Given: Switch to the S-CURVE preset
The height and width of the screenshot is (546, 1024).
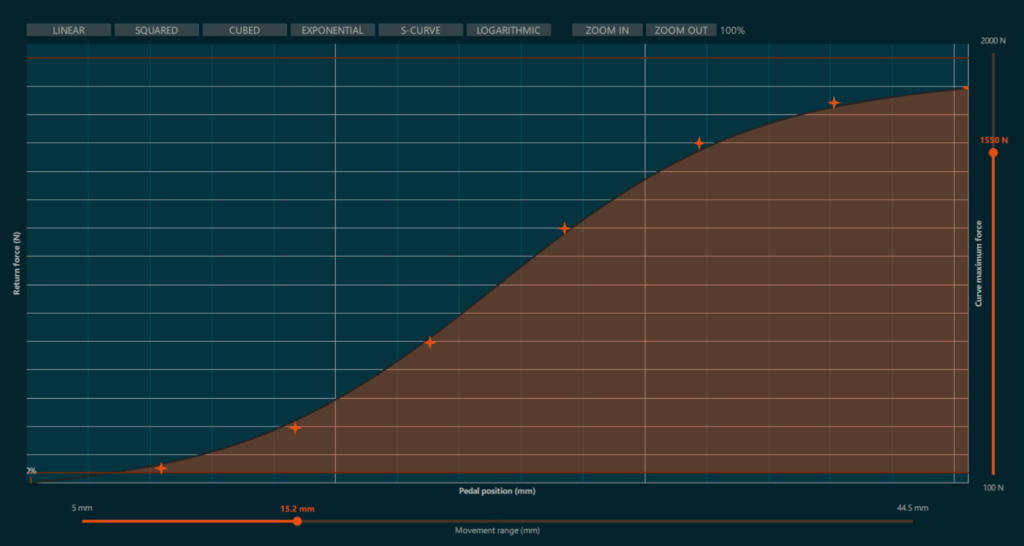Looking at the screenshot, I should pyautogui.click(x=420, y=30).
